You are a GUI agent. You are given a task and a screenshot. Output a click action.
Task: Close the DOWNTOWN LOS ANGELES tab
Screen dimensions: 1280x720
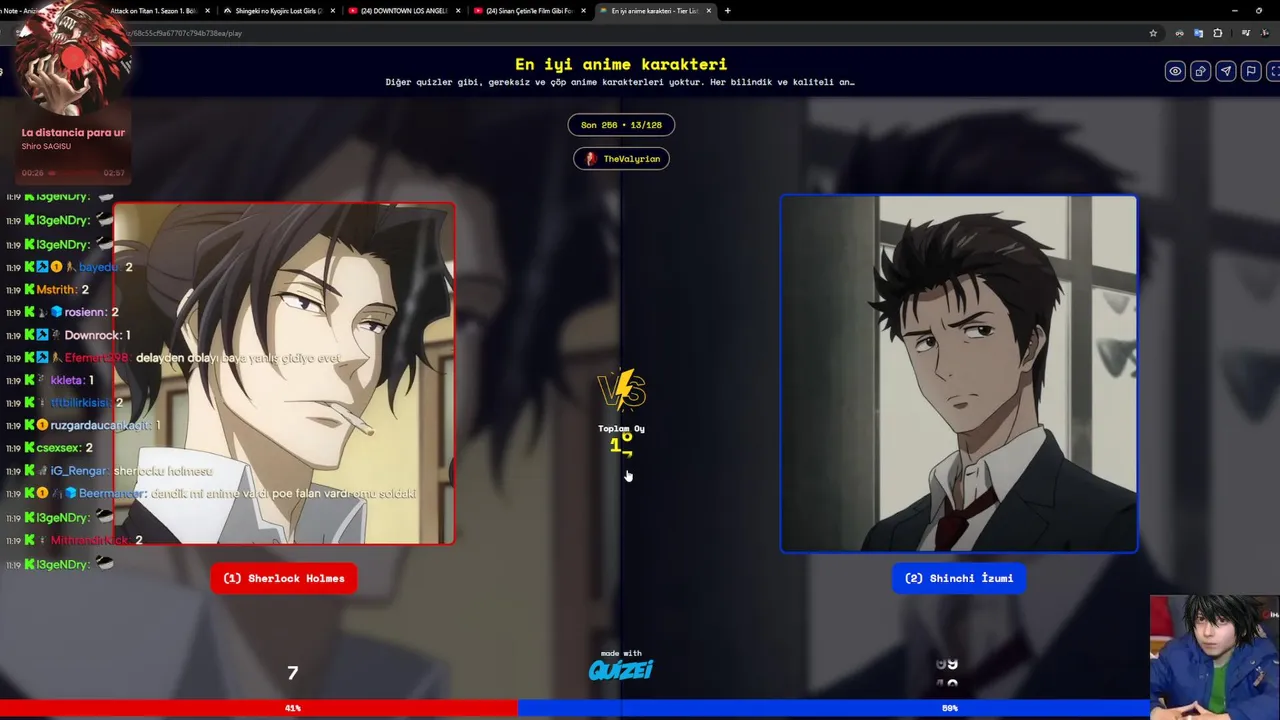coord(458,11)
